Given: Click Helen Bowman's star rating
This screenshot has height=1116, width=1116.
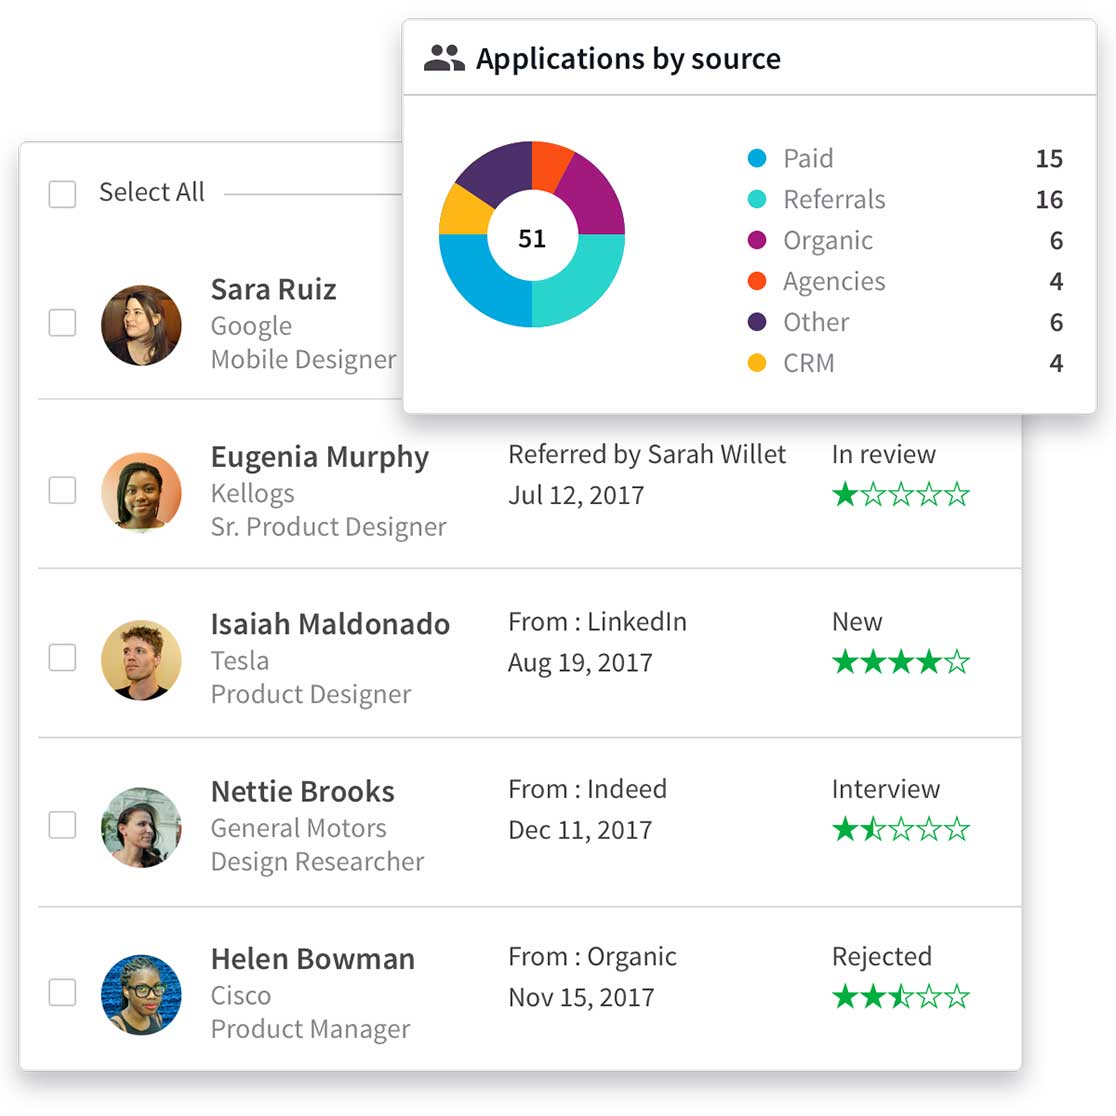Looking at the screenshot, I should (x=900, y=997).
